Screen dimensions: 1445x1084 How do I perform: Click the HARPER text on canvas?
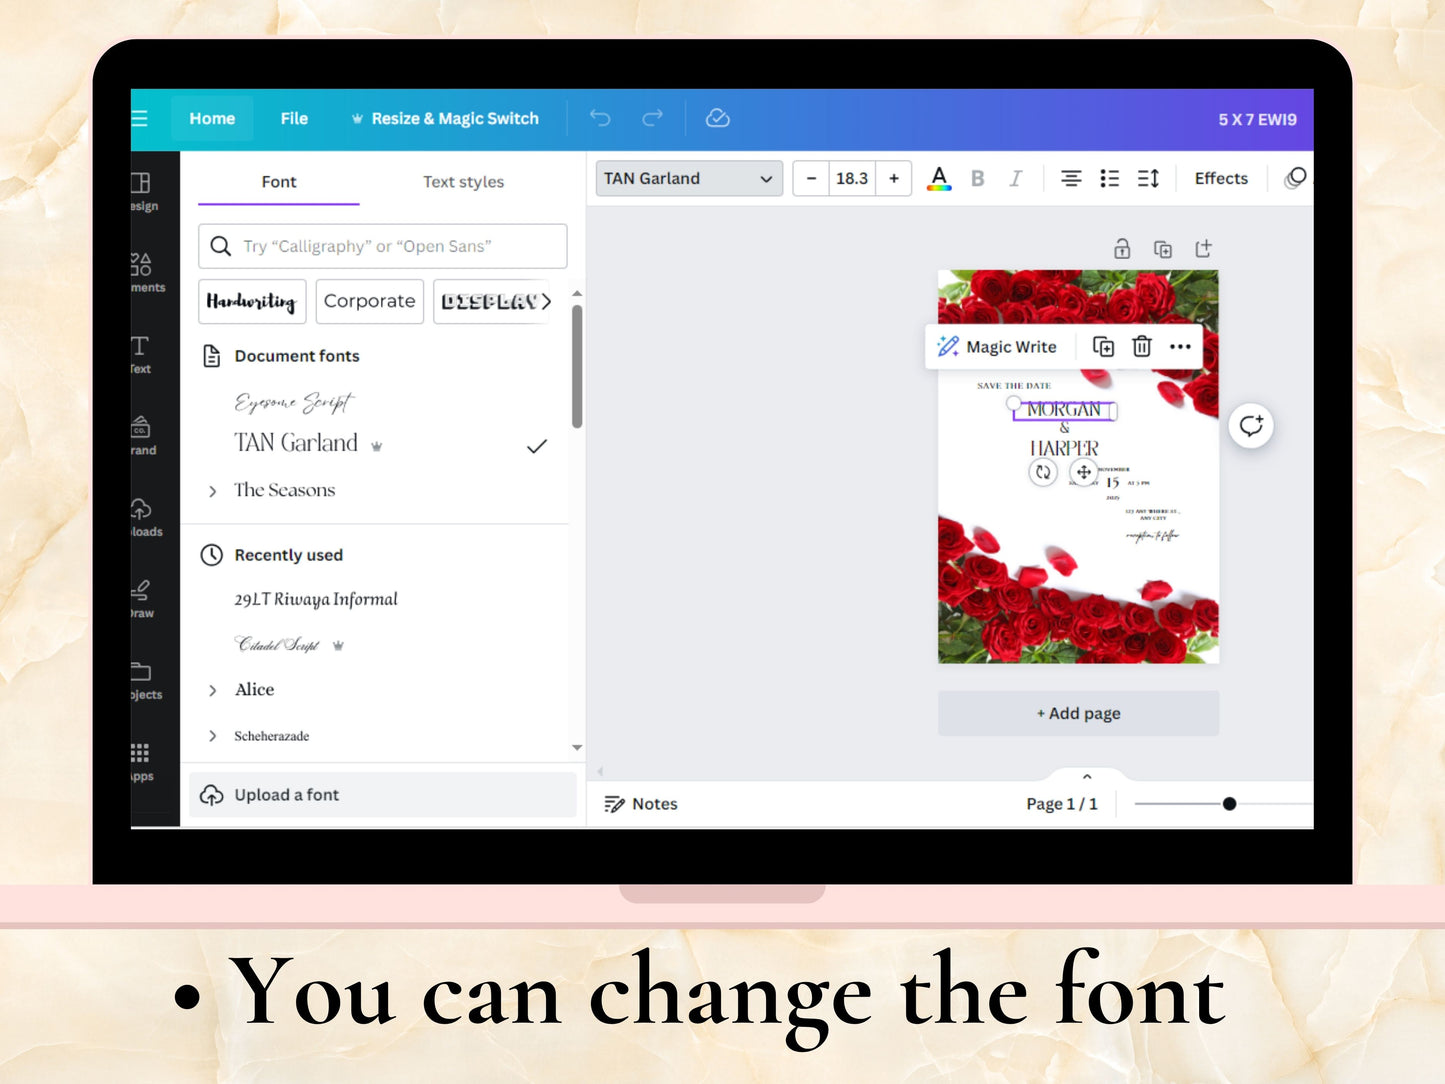pyautogui.click(x=1064, y=449)
